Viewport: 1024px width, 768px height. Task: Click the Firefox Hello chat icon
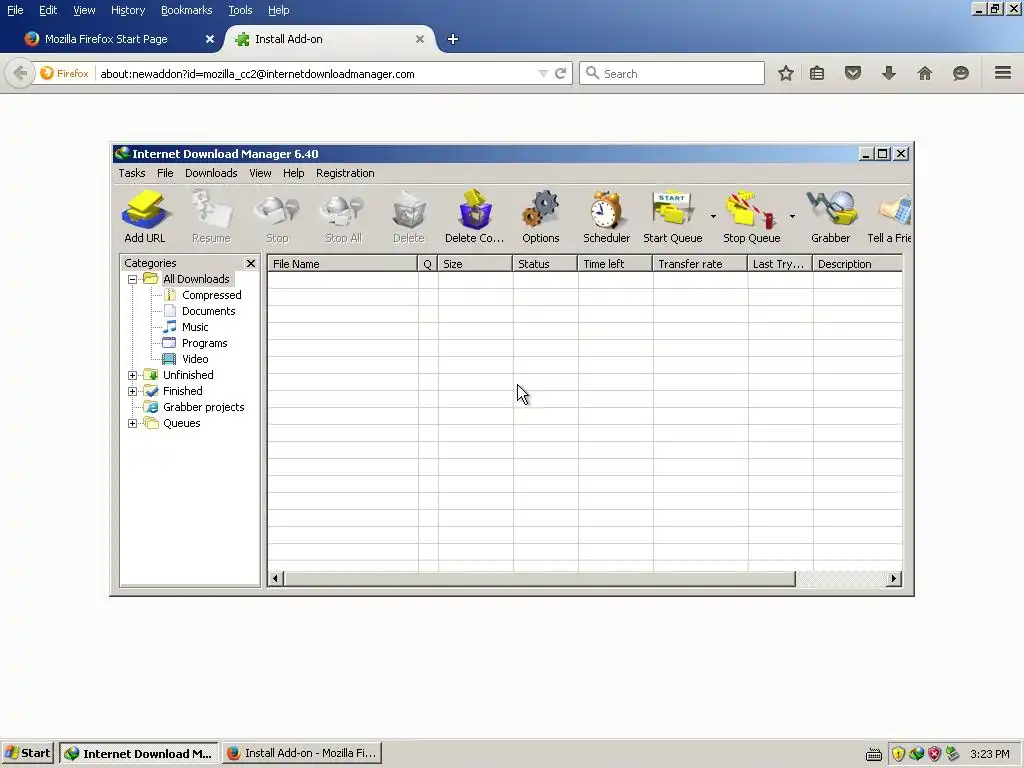pos(961,73)
